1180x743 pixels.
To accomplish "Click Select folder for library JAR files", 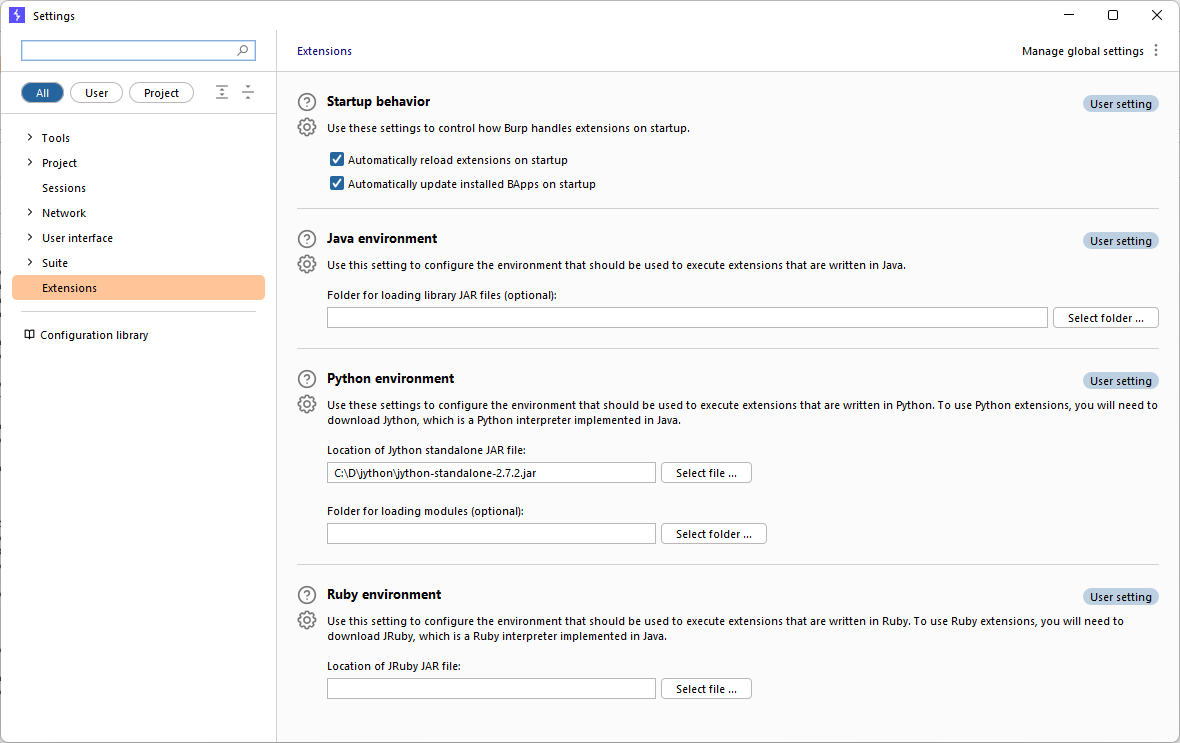I will coord(1105,318).
